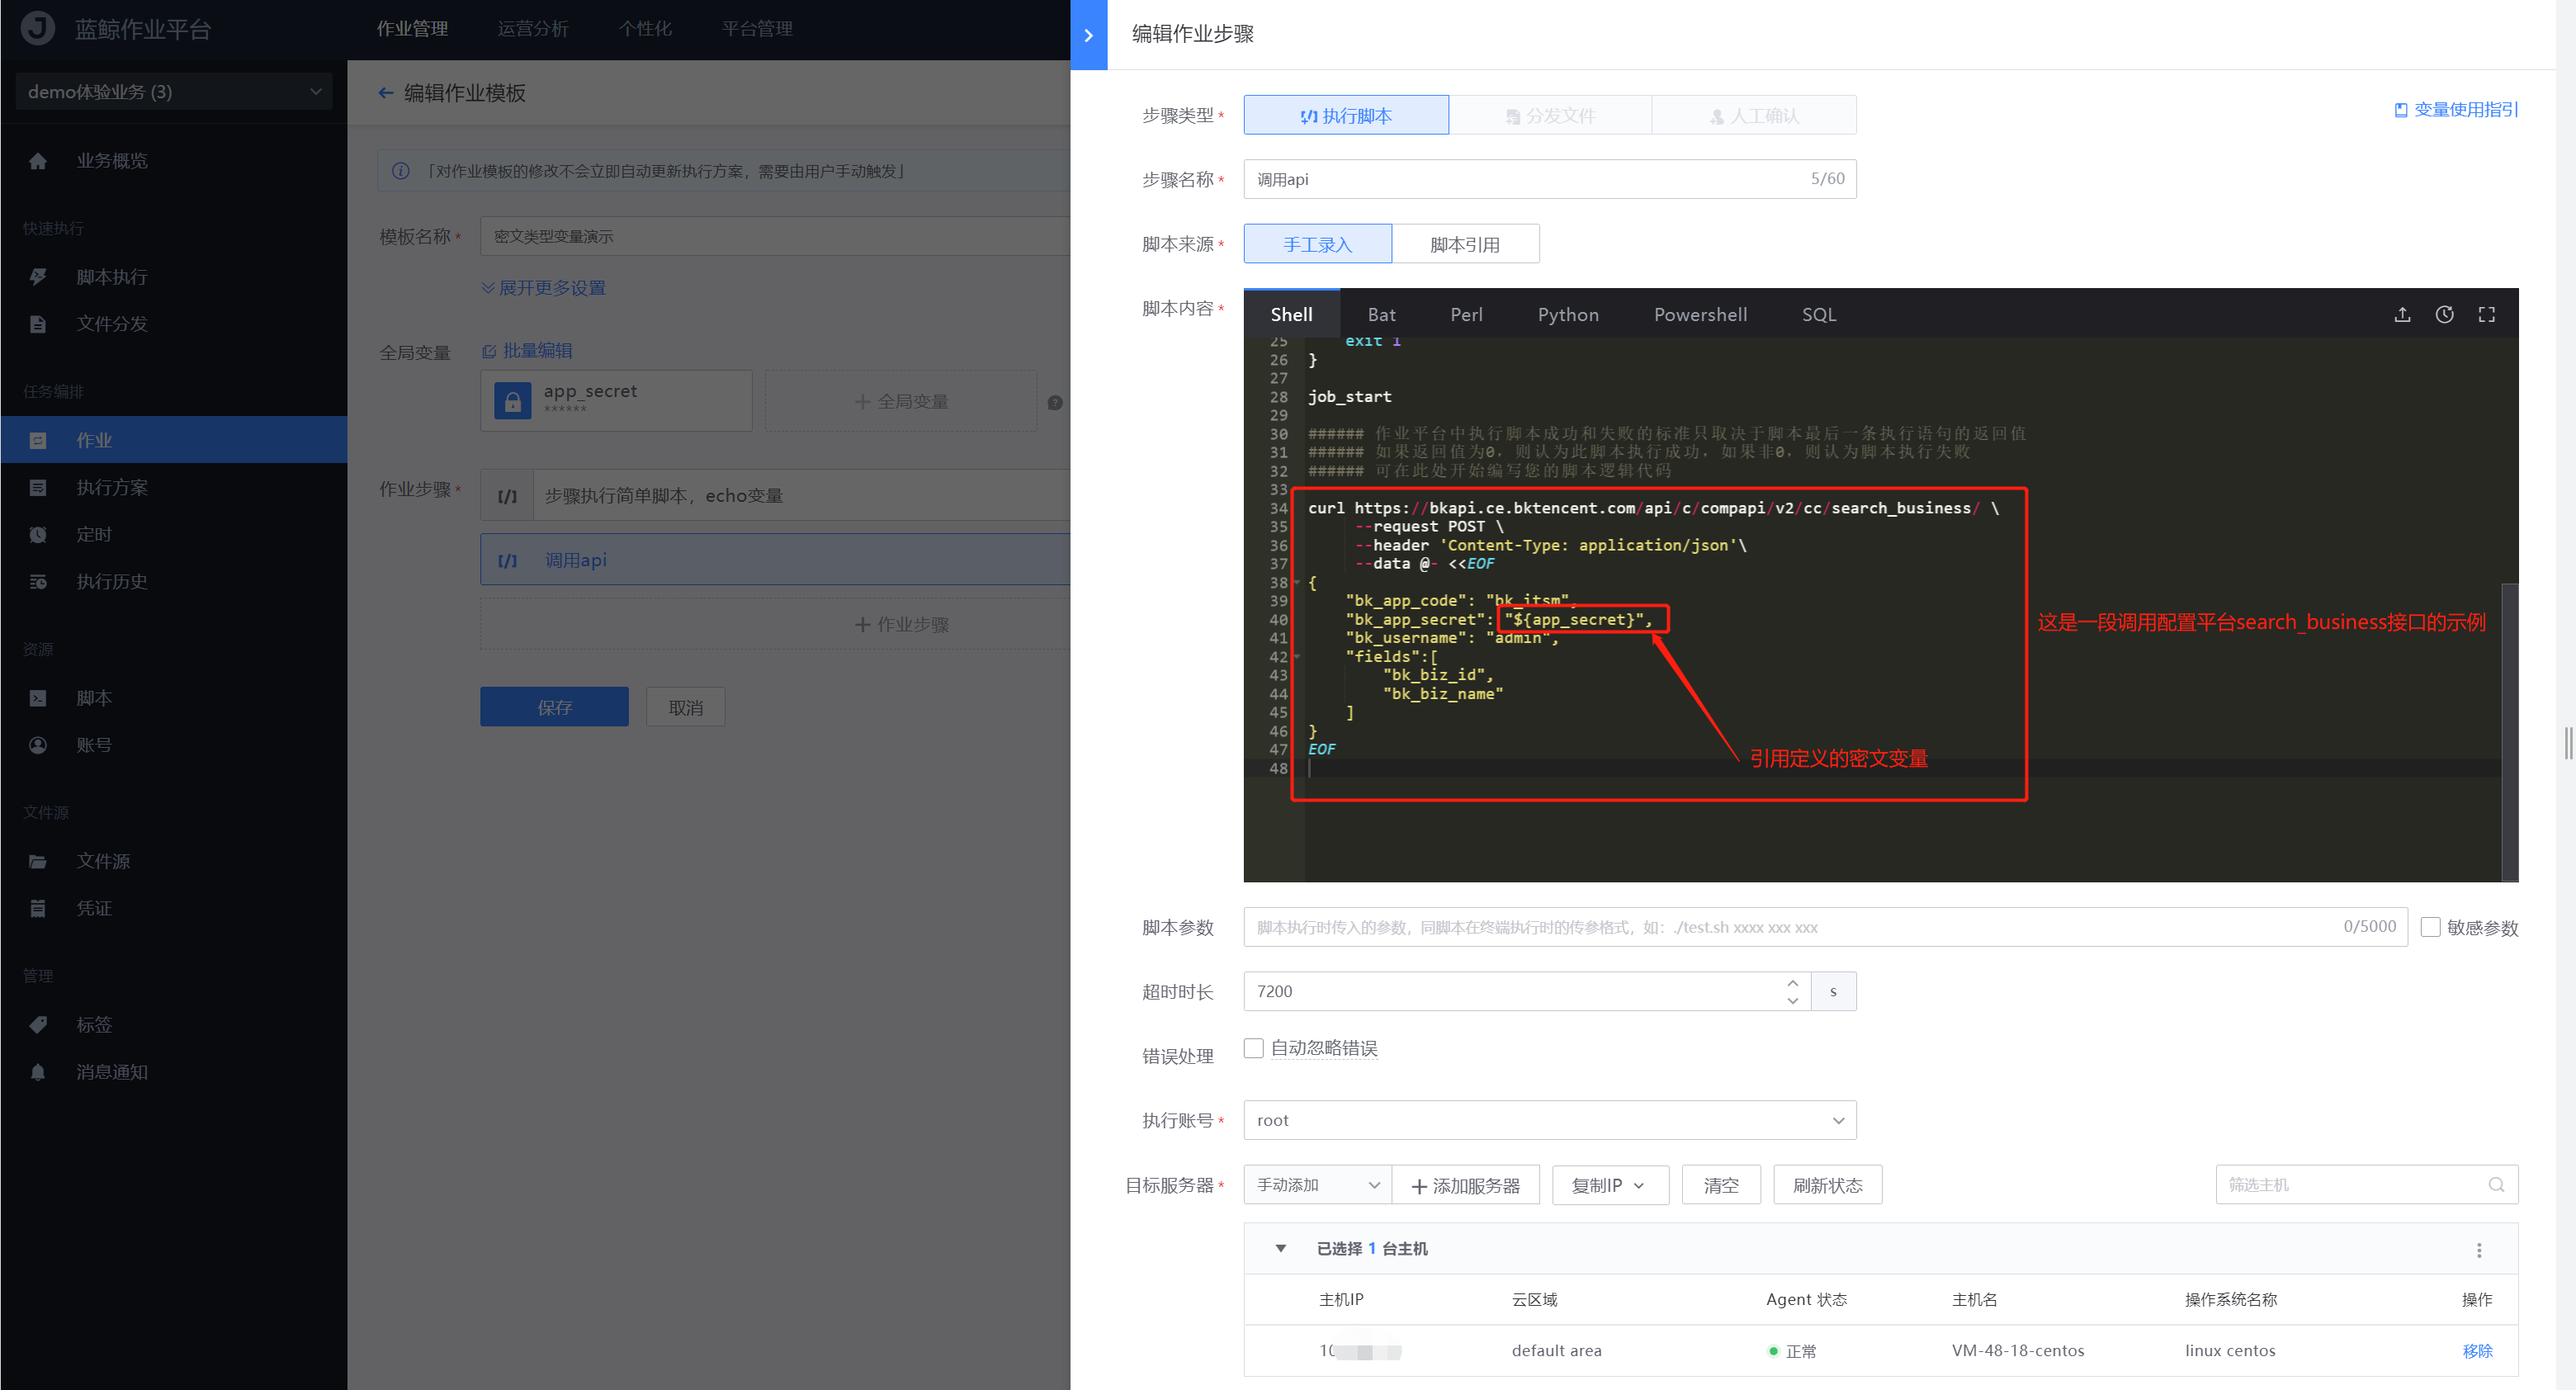Click the 执行历史 sidebar icon
This screenshot has height=1390, width=2576.
38,581
